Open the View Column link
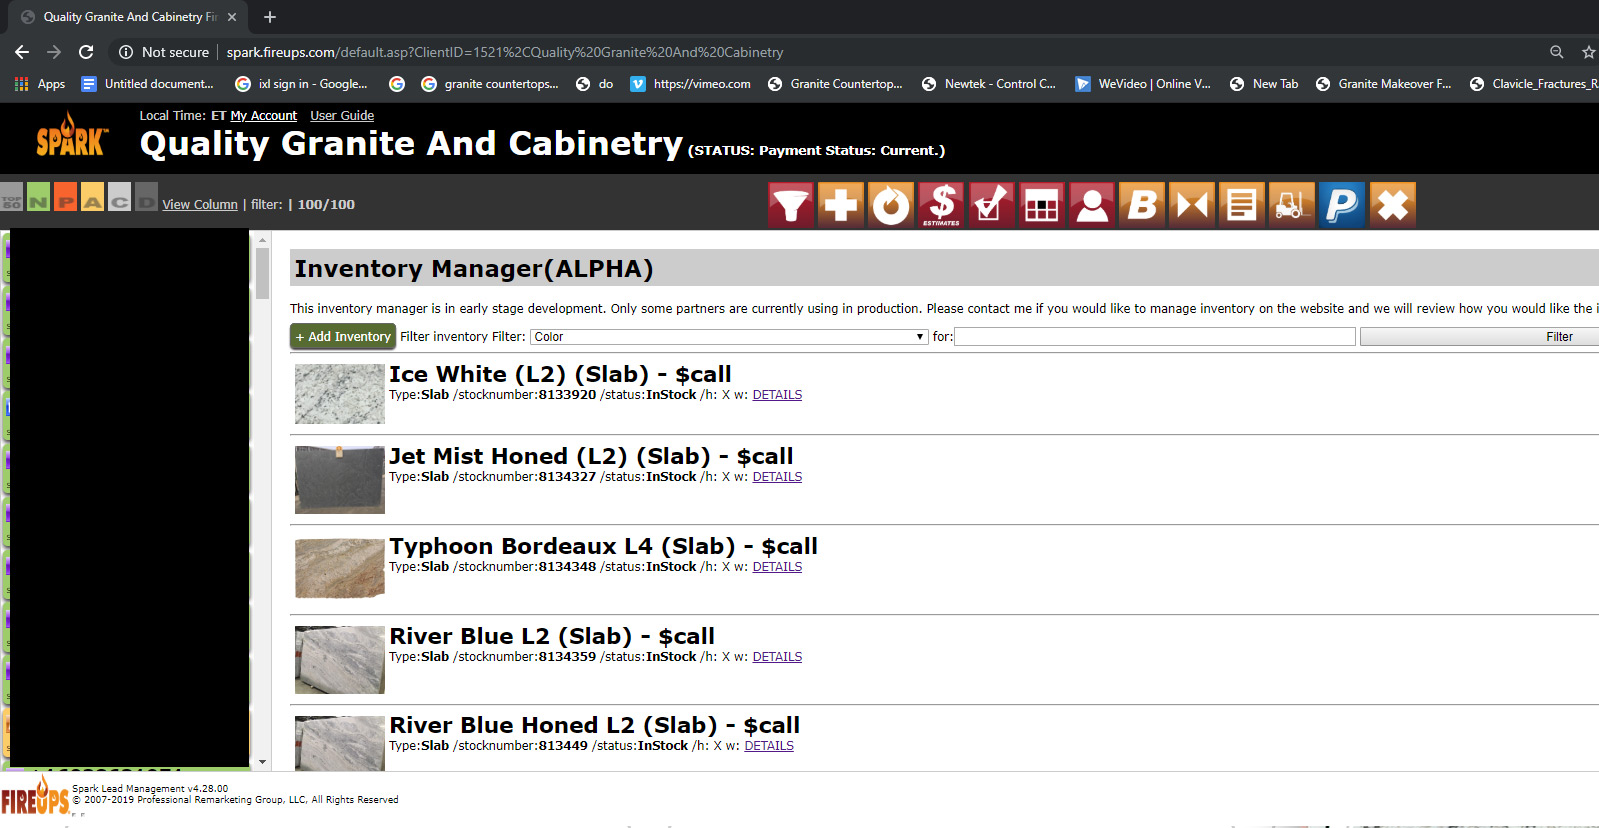This screenshot has width=1599, height=828. [x=200, y=205]
